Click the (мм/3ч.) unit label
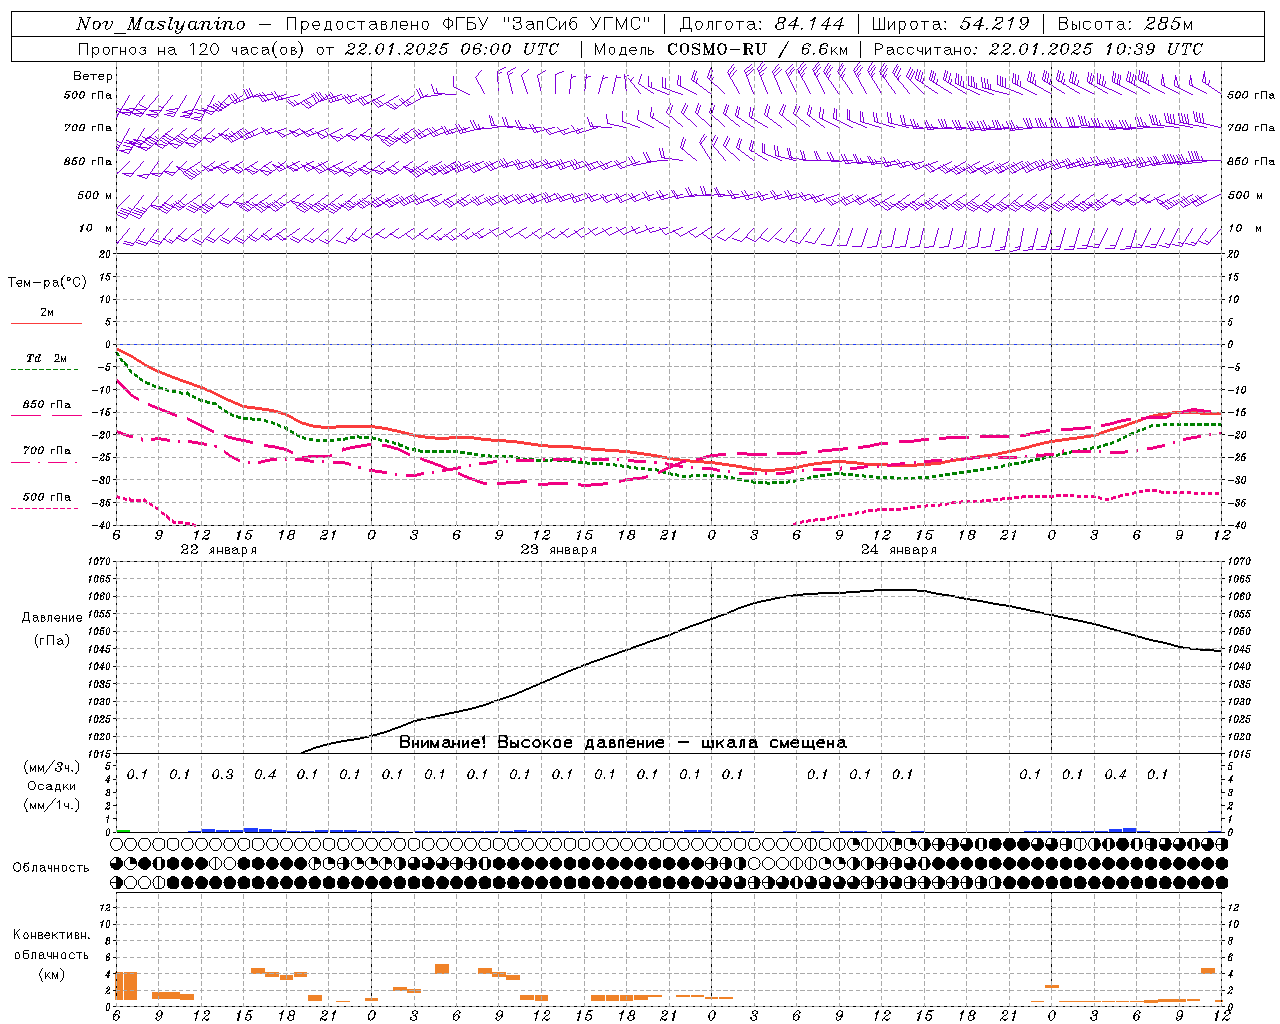This screenshot has height=1024, width=1280. click(x=52, y=767)
